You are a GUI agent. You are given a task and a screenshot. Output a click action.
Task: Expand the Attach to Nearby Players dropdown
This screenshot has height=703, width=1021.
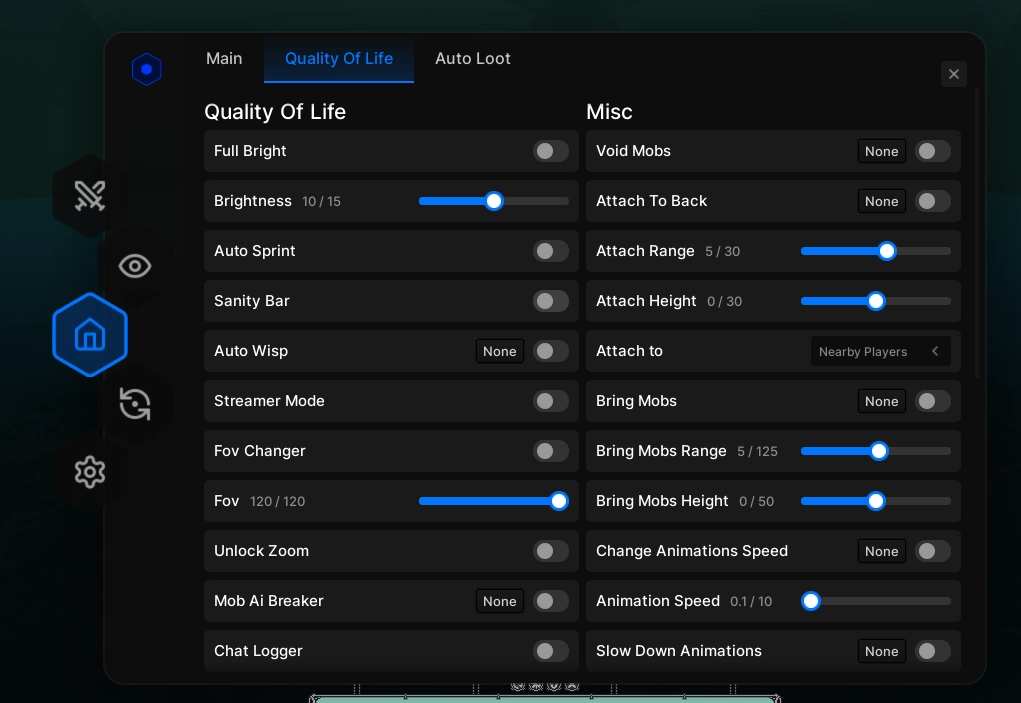[878, 351]
